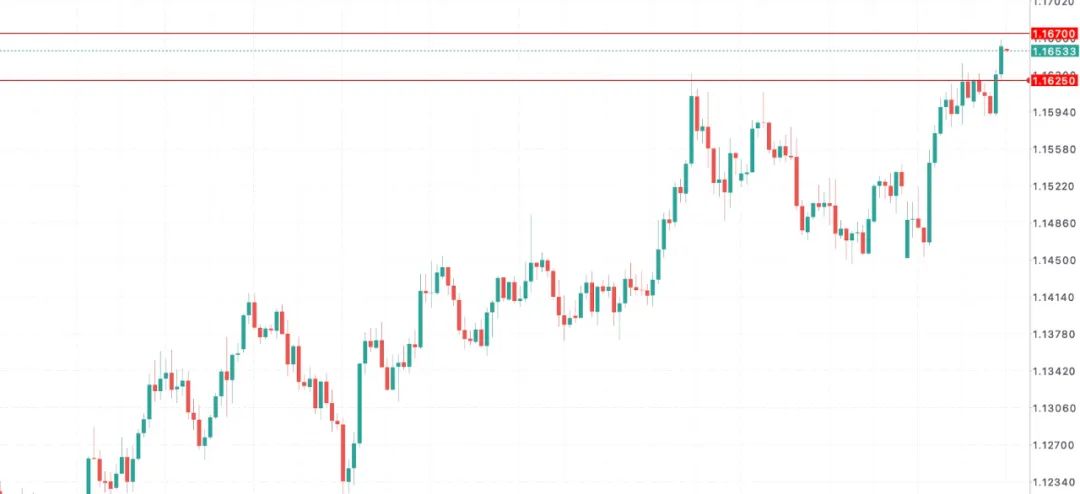Viewport: 1080px width, 494px height.
Task: Click the 1.15220 price axis label
Action: (1054, 187)
